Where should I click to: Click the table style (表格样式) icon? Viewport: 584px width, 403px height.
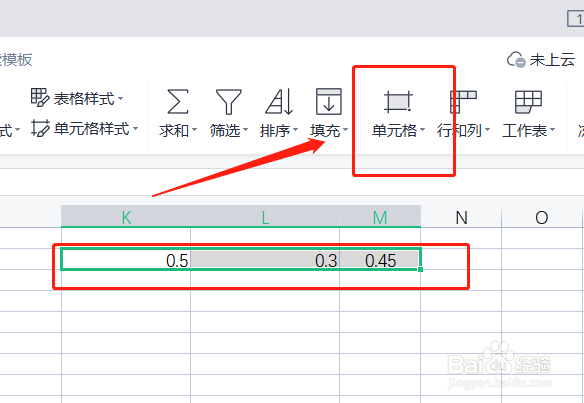pyautogui.click(x=40, y=98)
